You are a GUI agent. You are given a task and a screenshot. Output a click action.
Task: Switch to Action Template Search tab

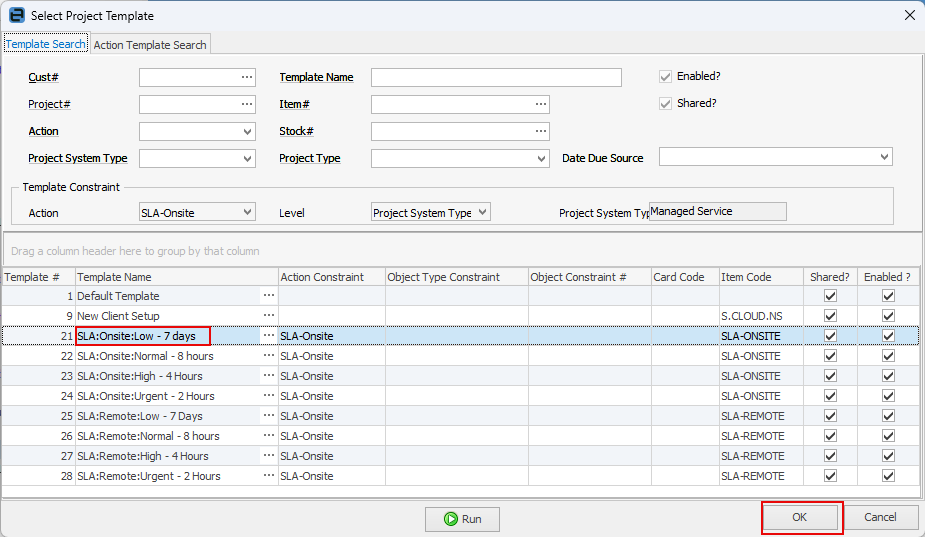tap(150, 45)
